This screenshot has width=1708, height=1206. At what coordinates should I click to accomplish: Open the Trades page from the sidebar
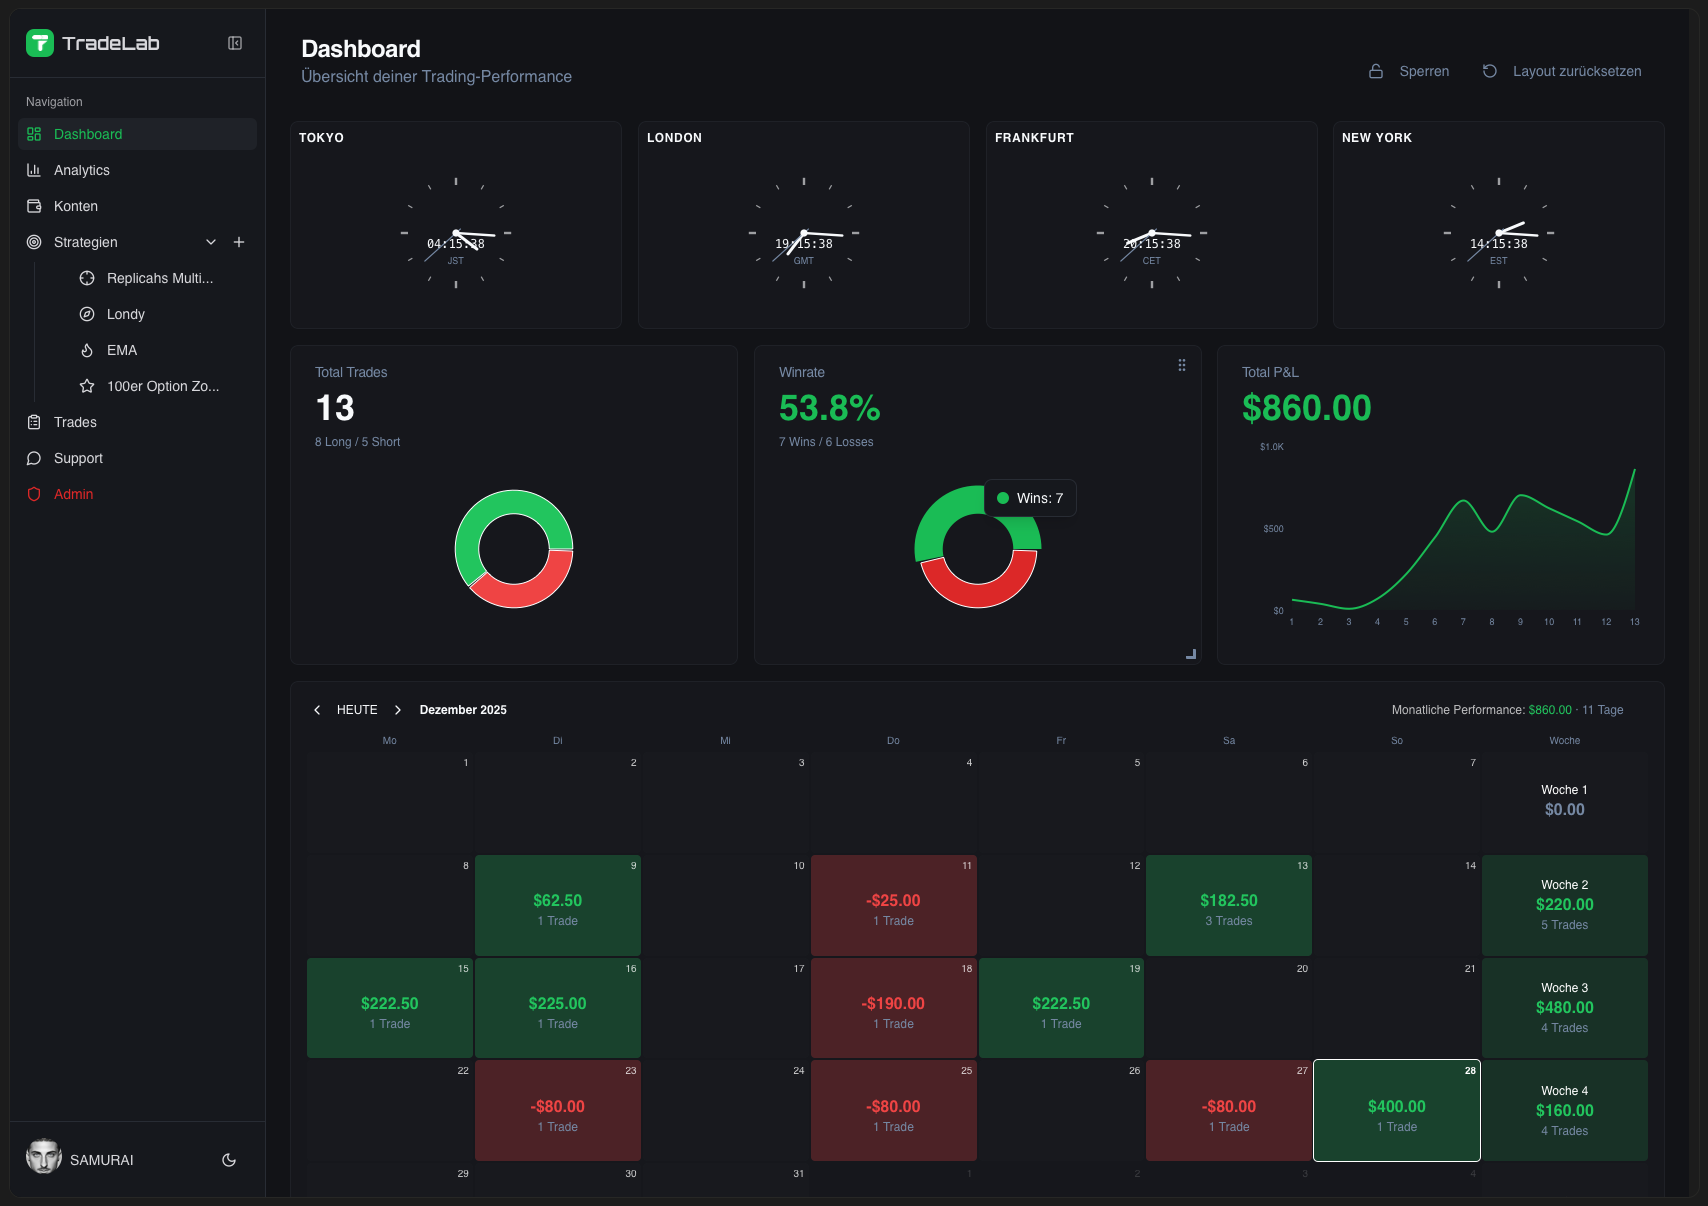click(x=75, y=422)
